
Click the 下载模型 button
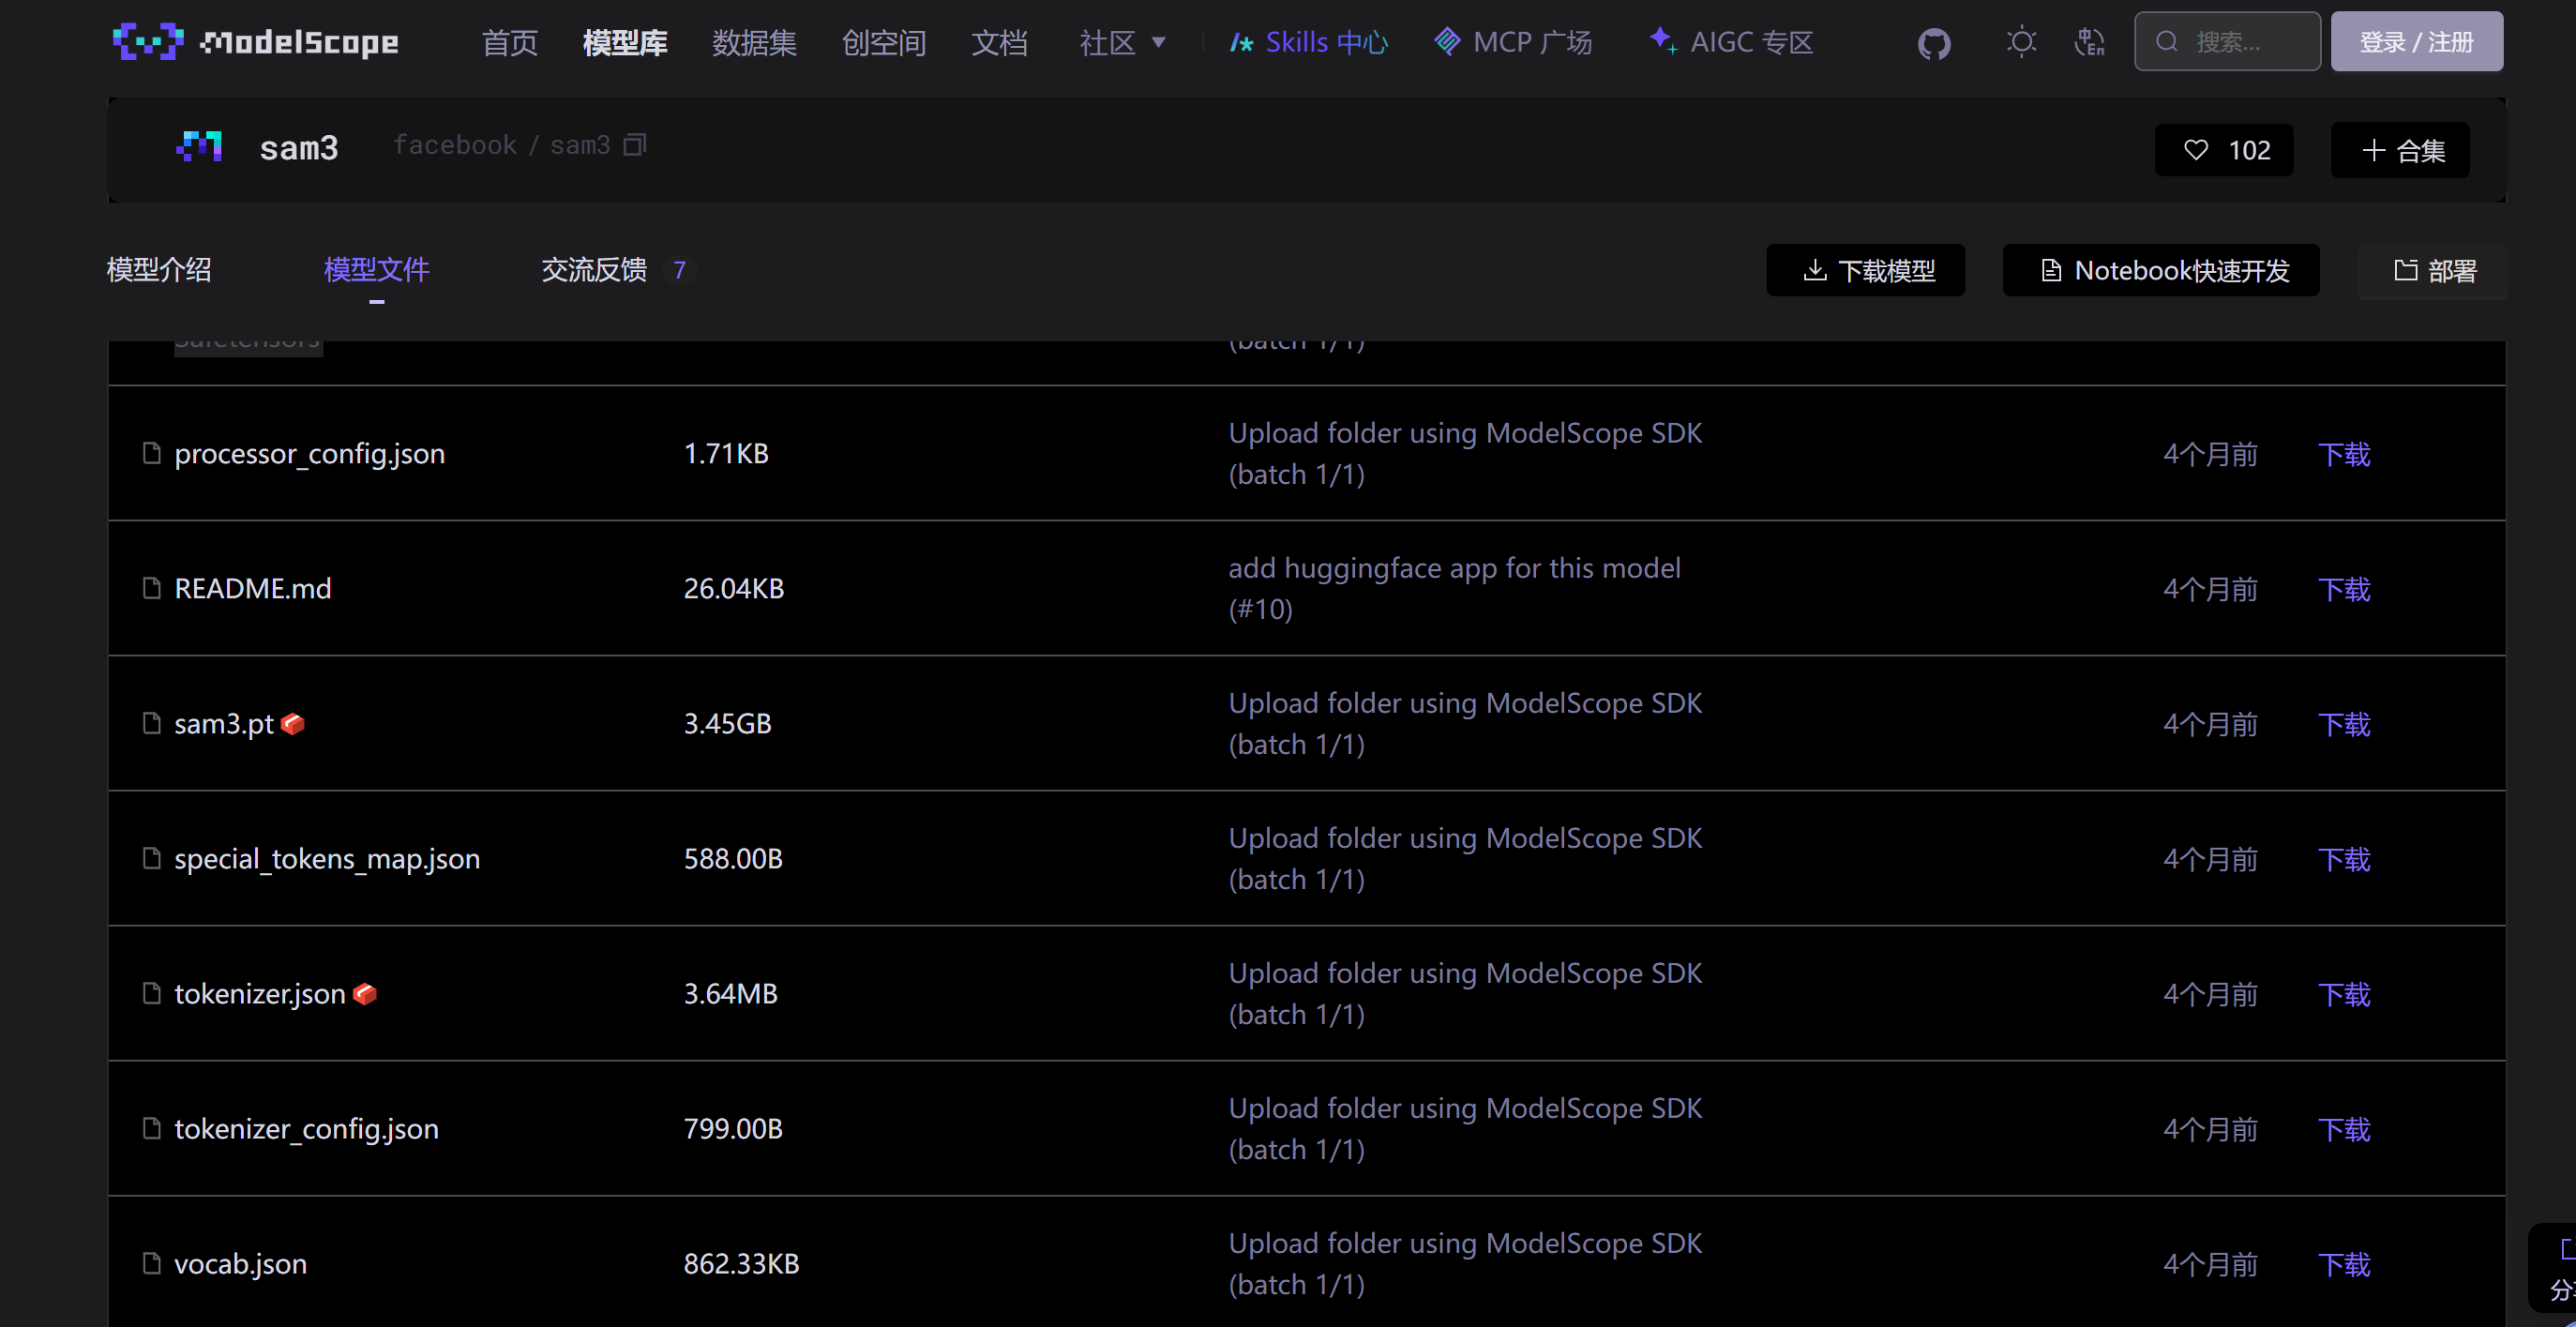(1865, 271)
